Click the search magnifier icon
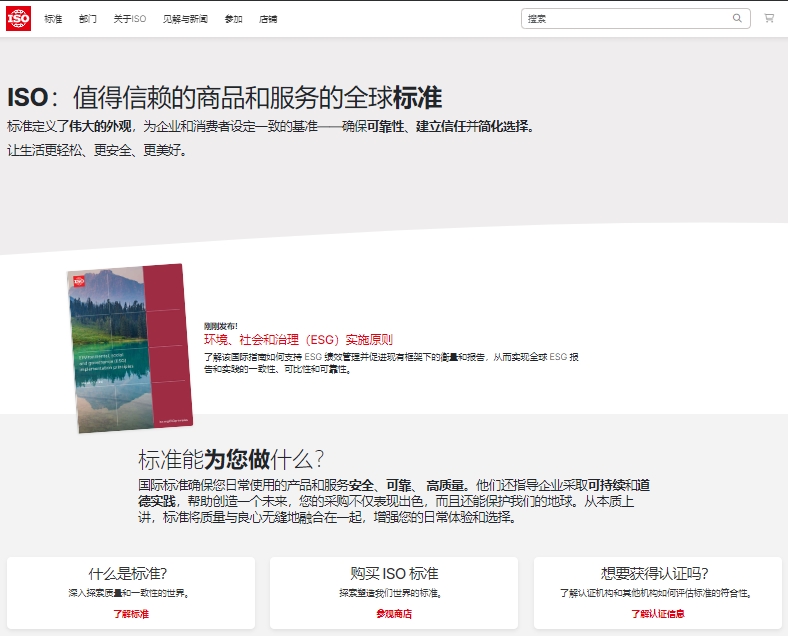 click(737, 19)
